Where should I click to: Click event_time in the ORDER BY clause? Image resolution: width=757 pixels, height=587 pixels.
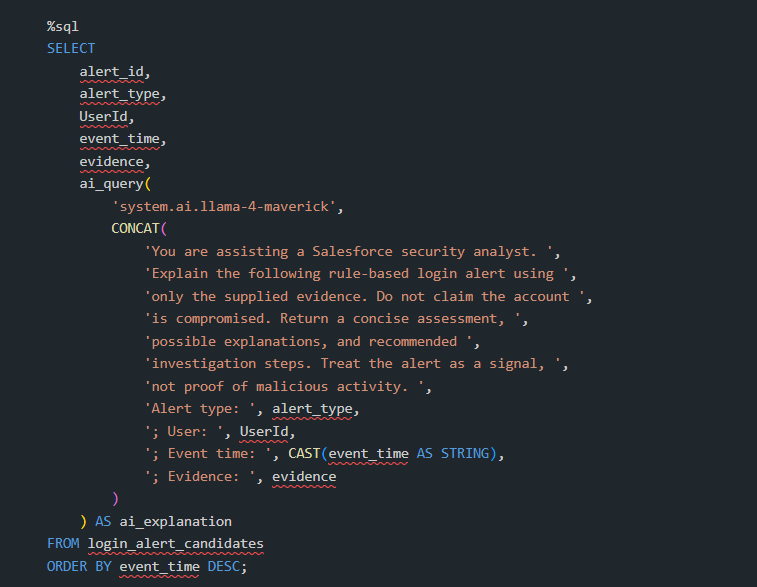(x=159, y=566)
